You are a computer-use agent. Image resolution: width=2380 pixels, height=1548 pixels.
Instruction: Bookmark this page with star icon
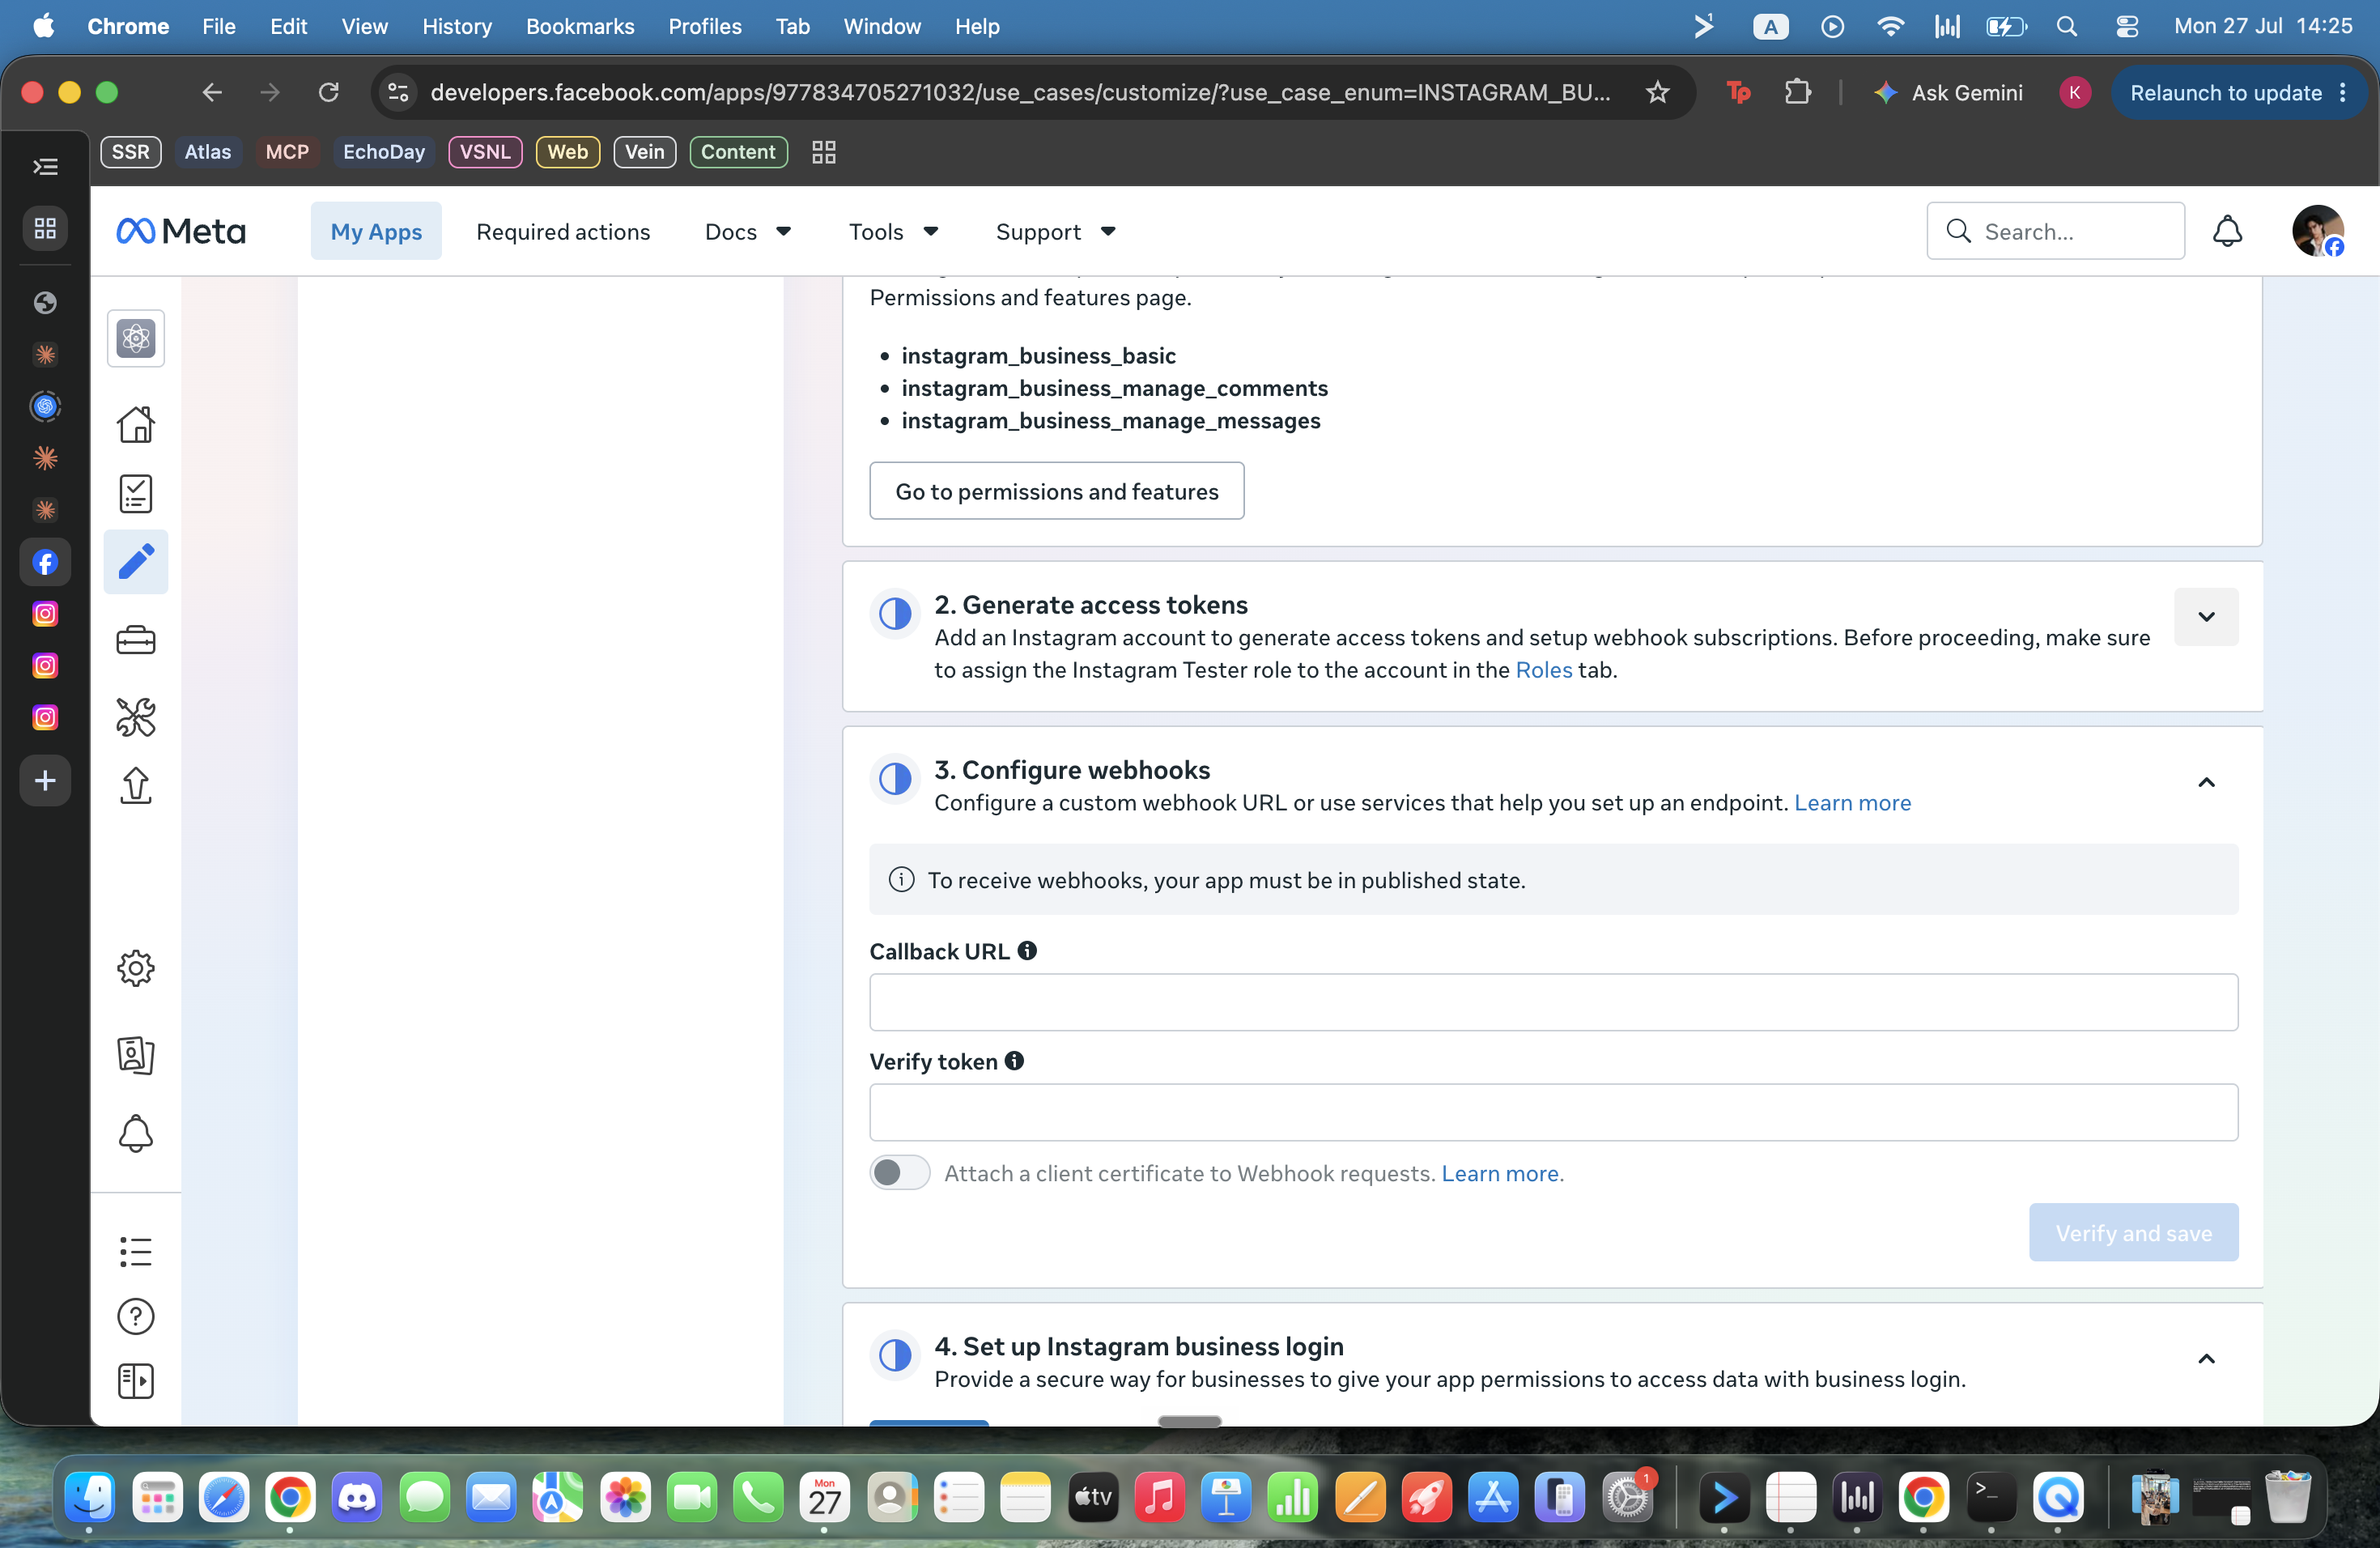click(1657, 93)
